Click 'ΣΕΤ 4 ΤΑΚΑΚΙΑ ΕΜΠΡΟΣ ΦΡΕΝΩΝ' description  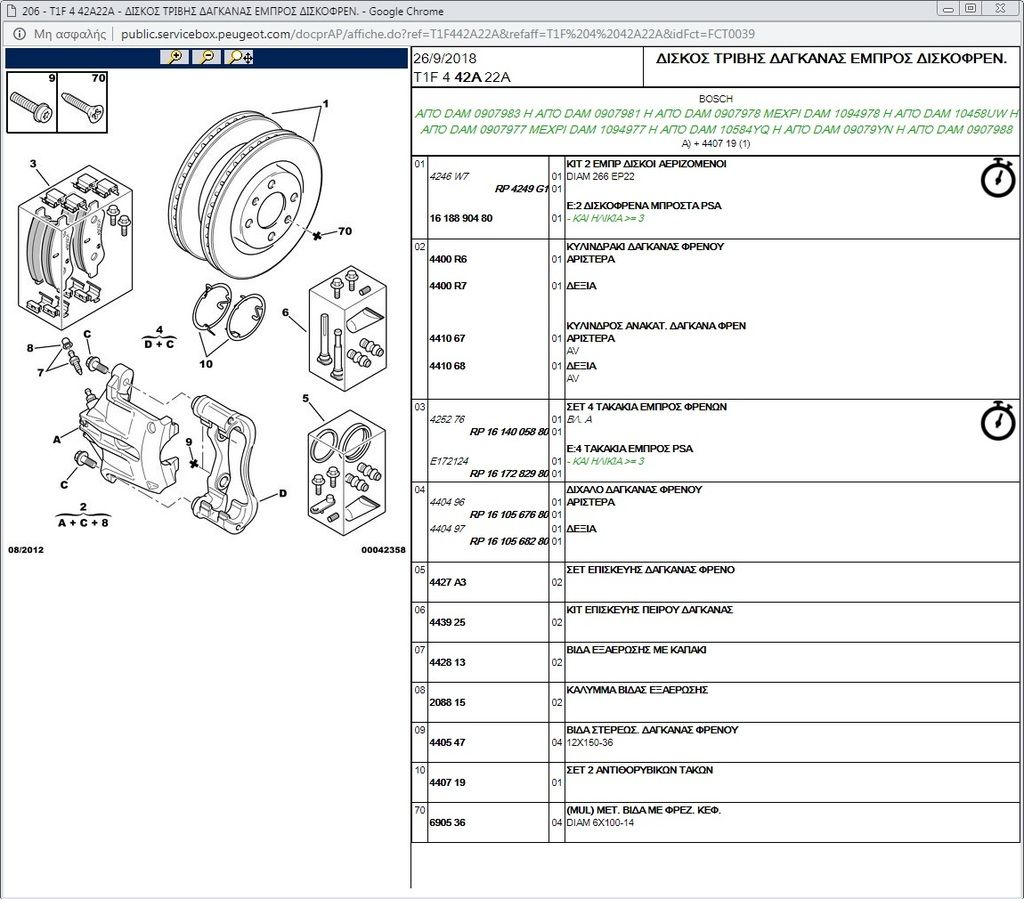[647, 407]
